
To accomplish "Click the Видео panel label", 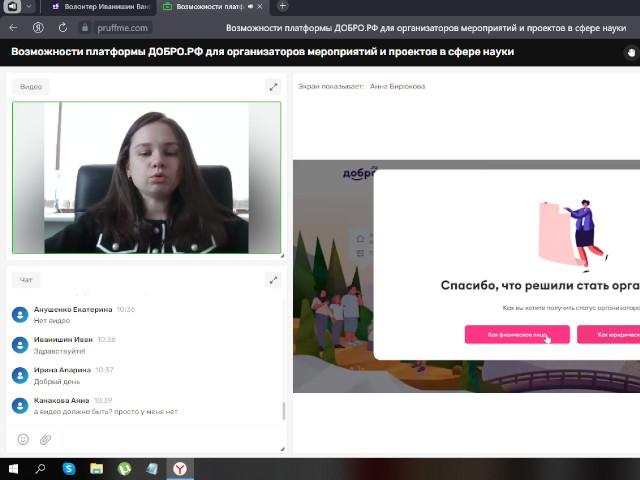I will (x=31, y=87).
